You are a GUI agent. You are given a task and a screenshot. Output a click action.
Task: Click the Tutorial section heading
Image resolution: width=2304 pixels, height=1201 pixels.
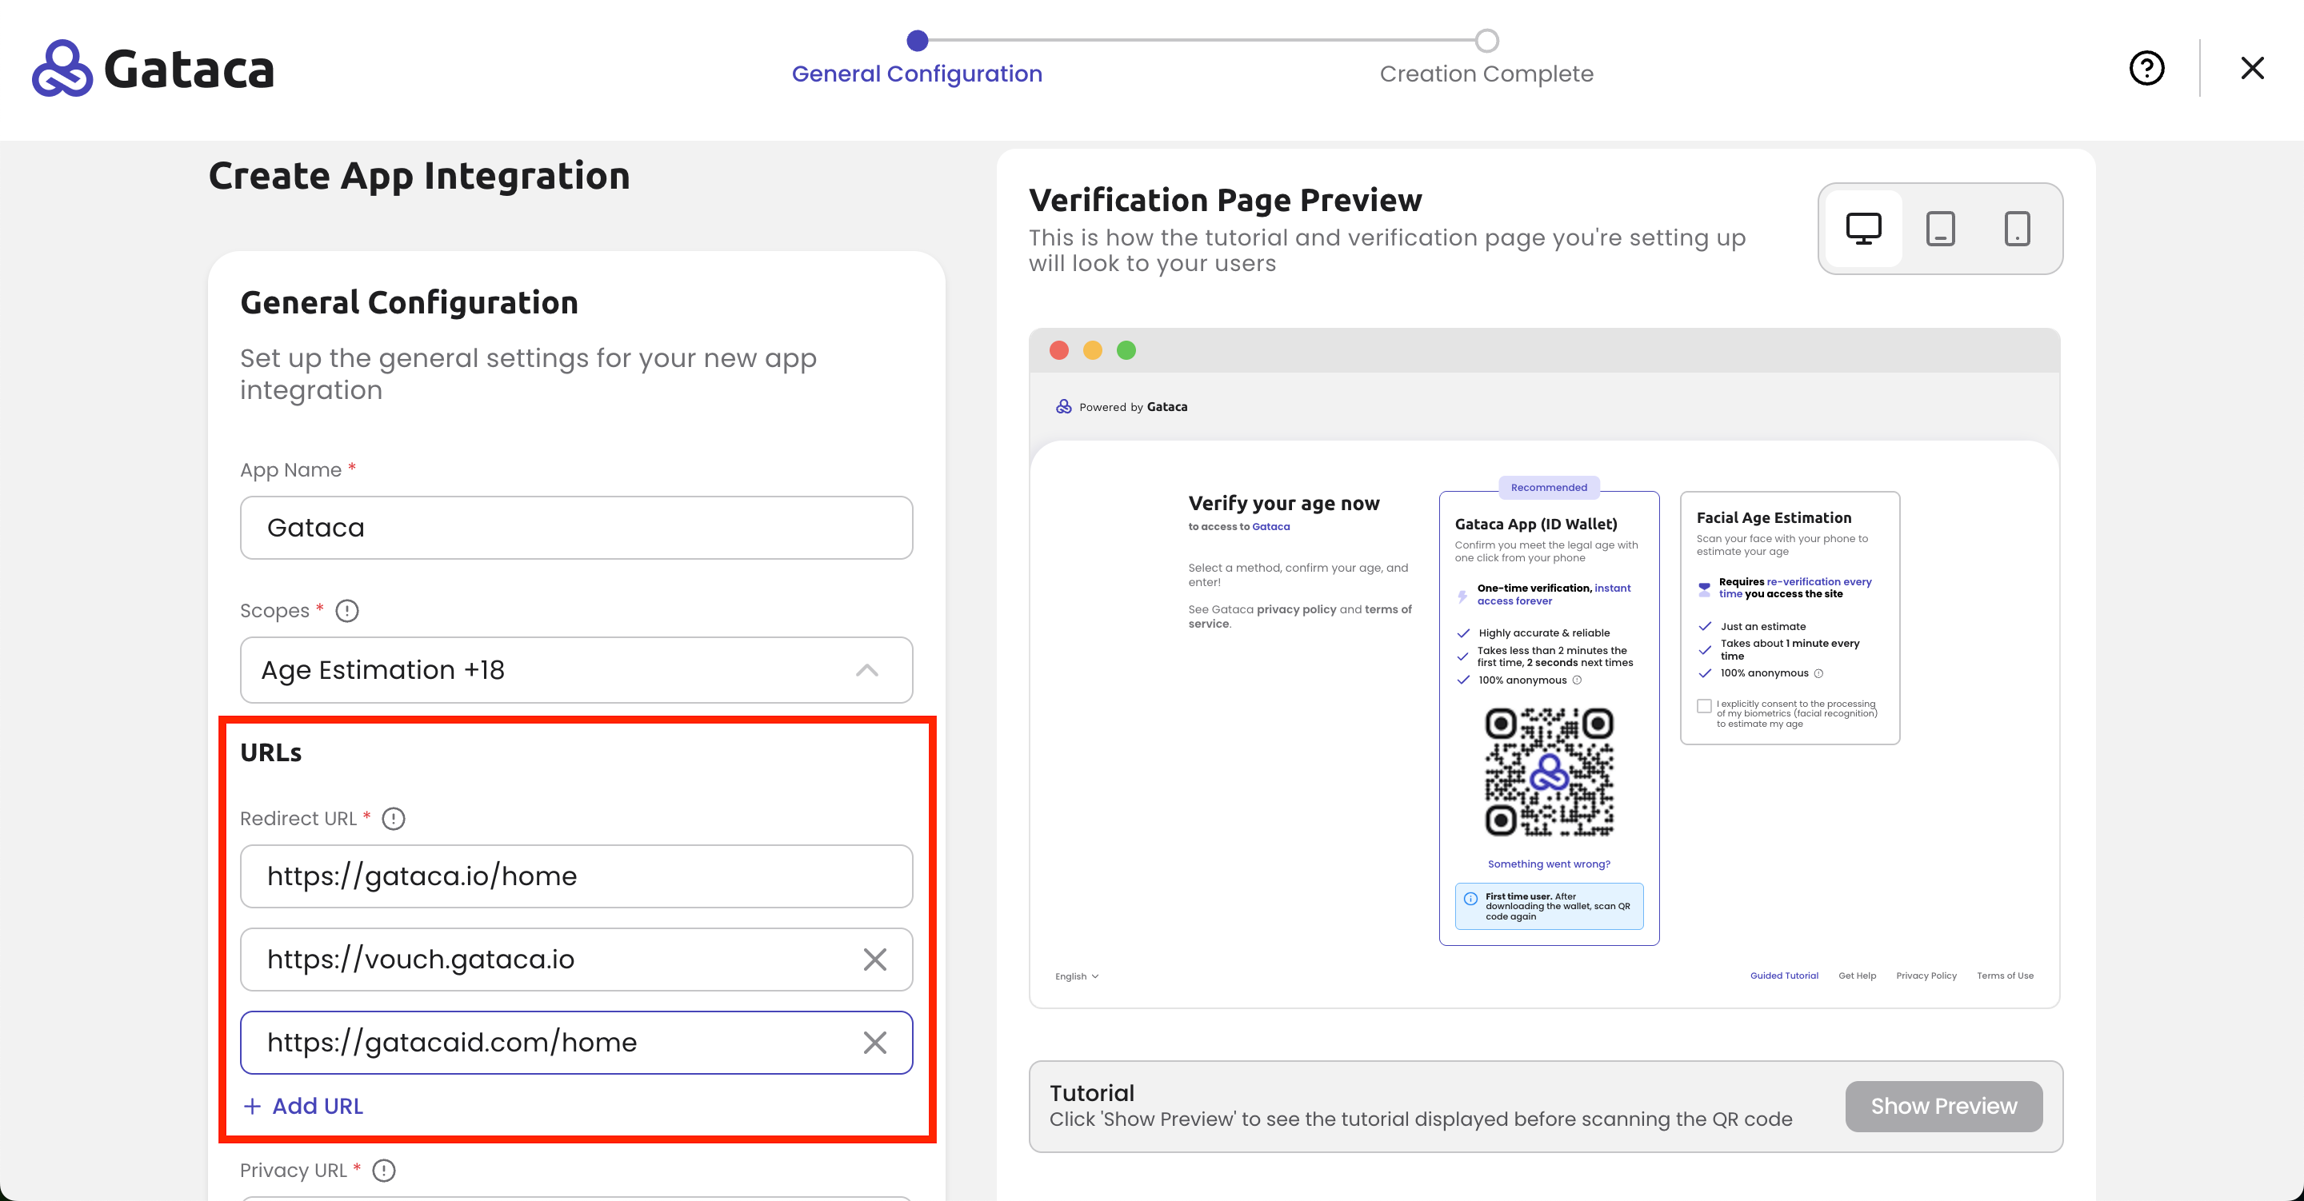click(x=1092, y=1093)
